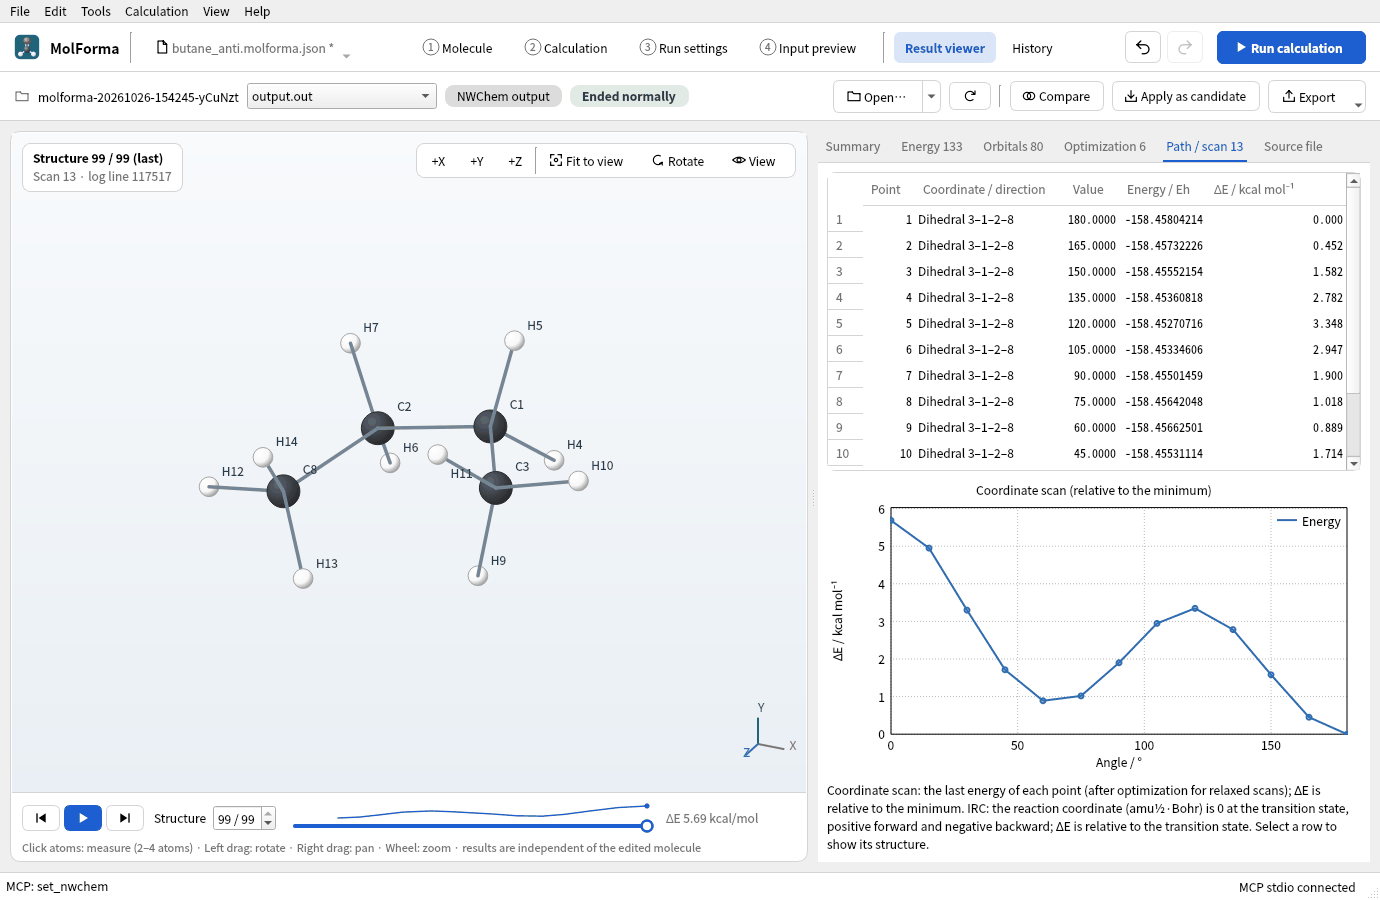This screenshot has width=1380, height=900.
Task: Click the redo arrow button
Action: (x=1185, y=47)
